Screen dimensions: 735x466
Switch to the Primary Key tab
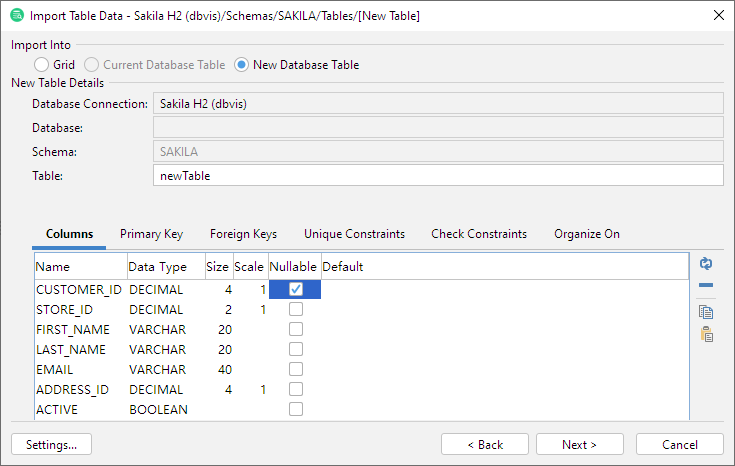151,234
